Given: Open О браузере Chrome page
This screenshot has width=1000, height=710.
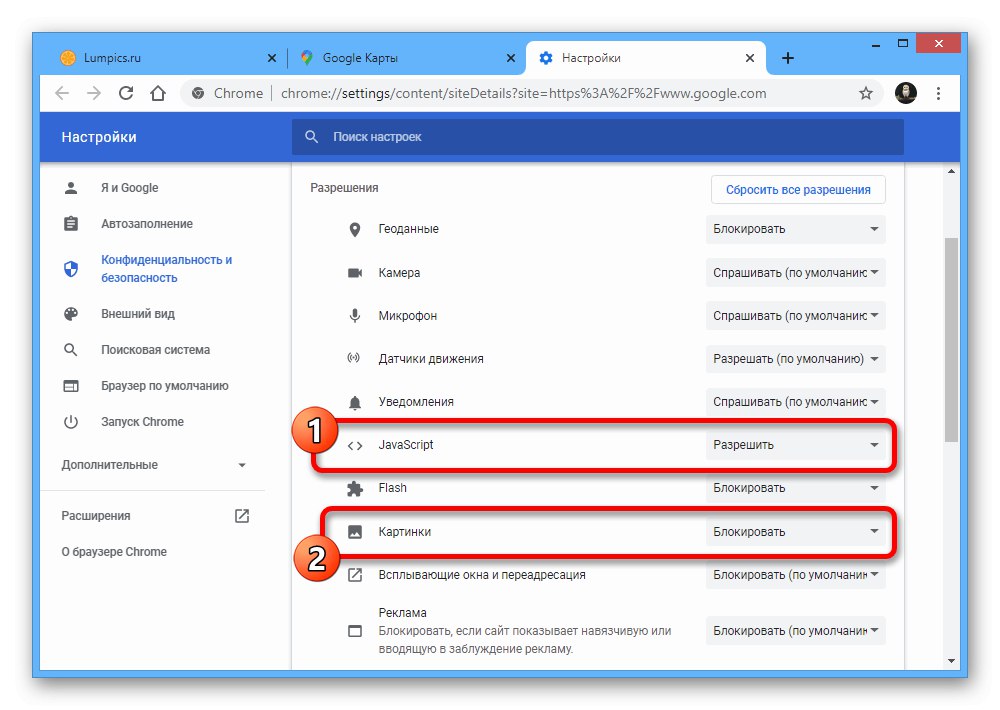Looking at the screenshot, I should pos(114,552).
